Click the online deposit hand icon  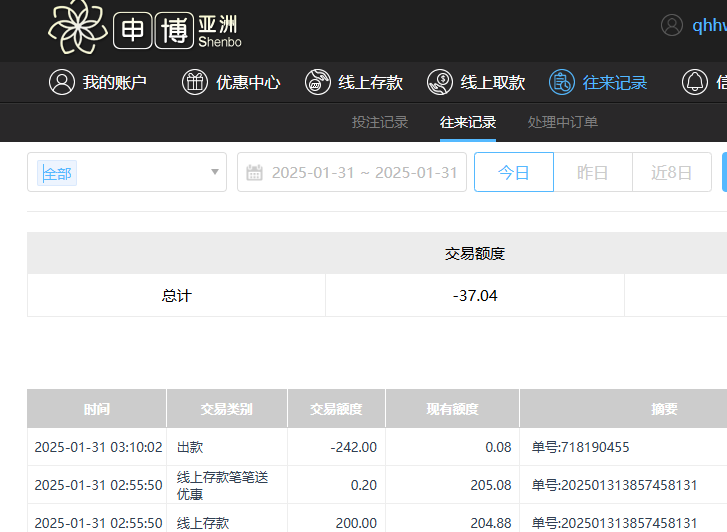tap(318, 82)
